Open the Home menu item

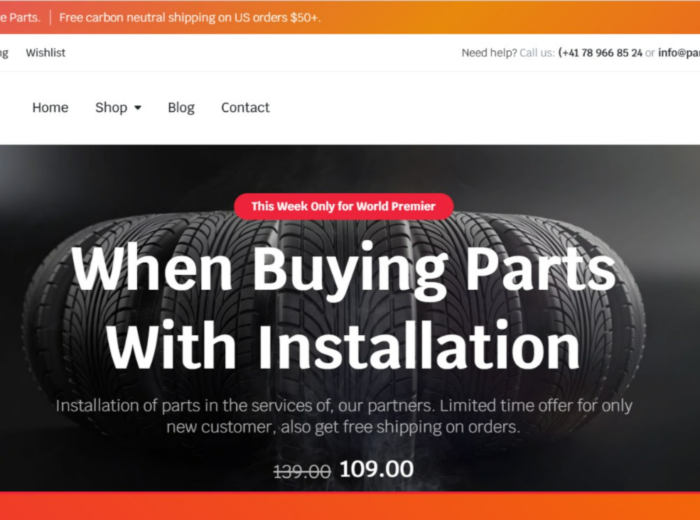click(x=50, y=108)
